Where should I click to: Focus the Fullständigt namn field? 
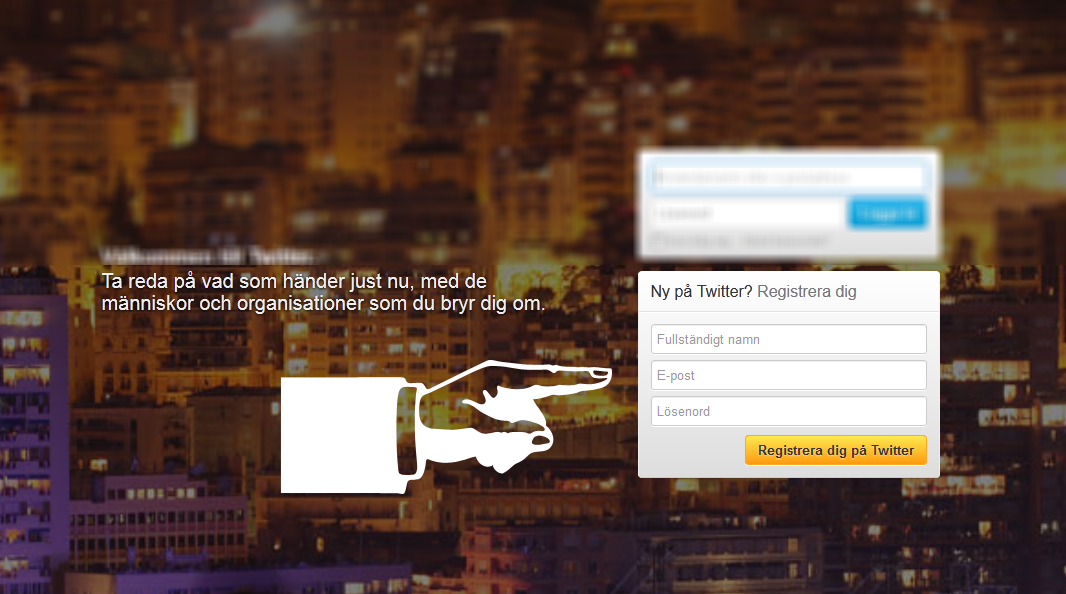click(x=789, y=339)
